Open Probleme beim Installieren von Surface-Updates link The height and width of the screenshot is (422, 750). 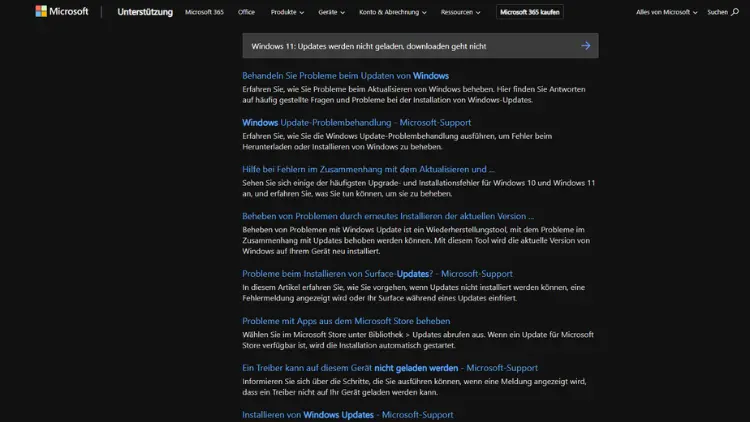[377, 274]
